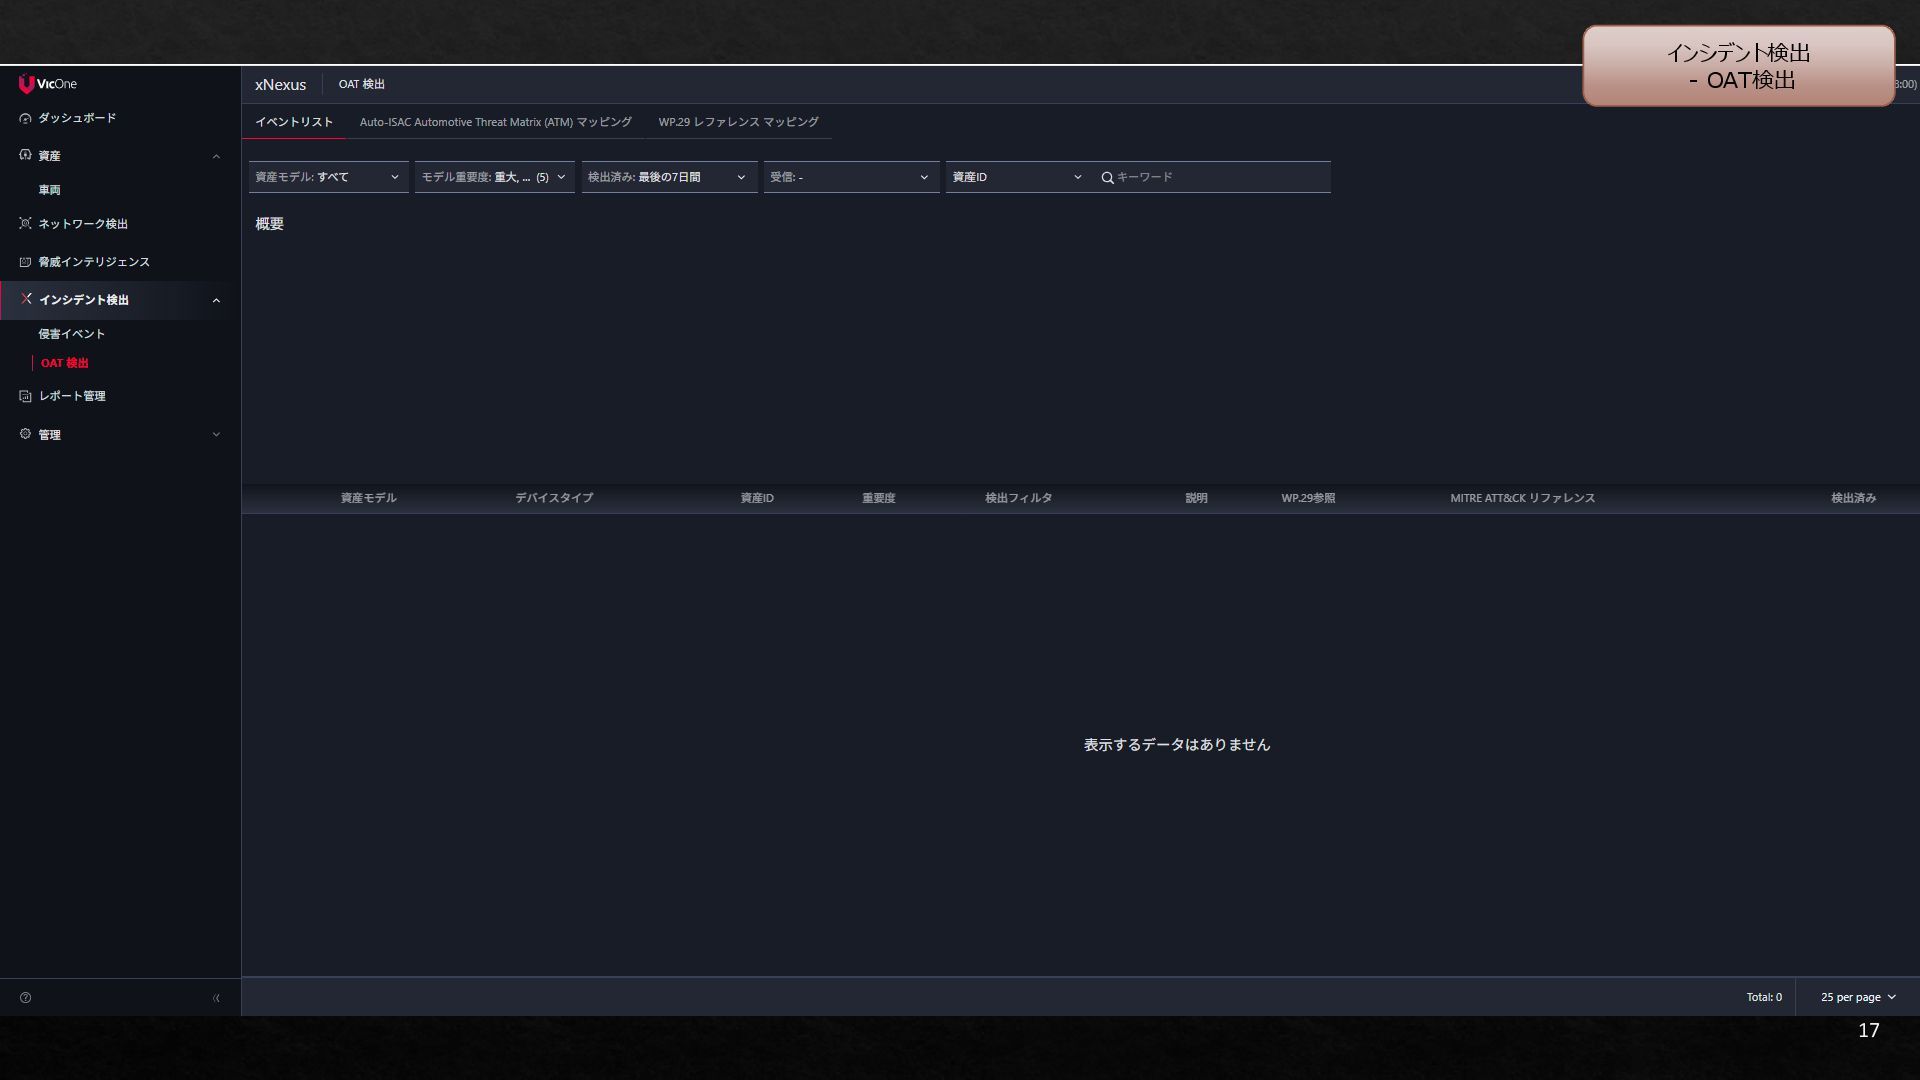
Task: Collapse the Incident Detection (インシデント検出) menu section
Action: (x=216, y=300)
